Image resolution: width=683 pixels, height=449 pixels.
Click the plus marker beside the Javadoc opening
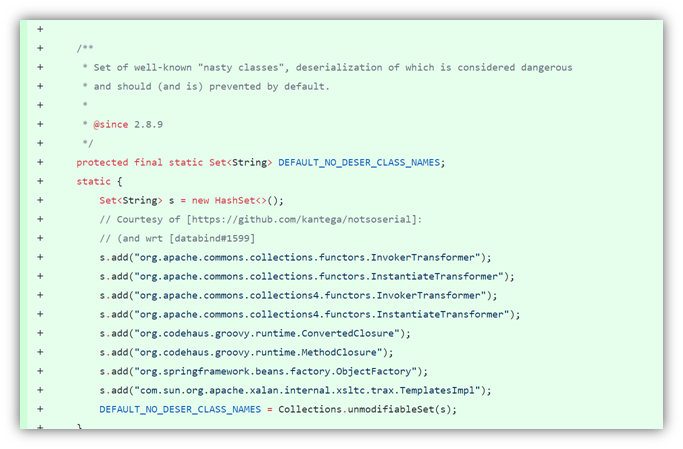coord(40,48)
